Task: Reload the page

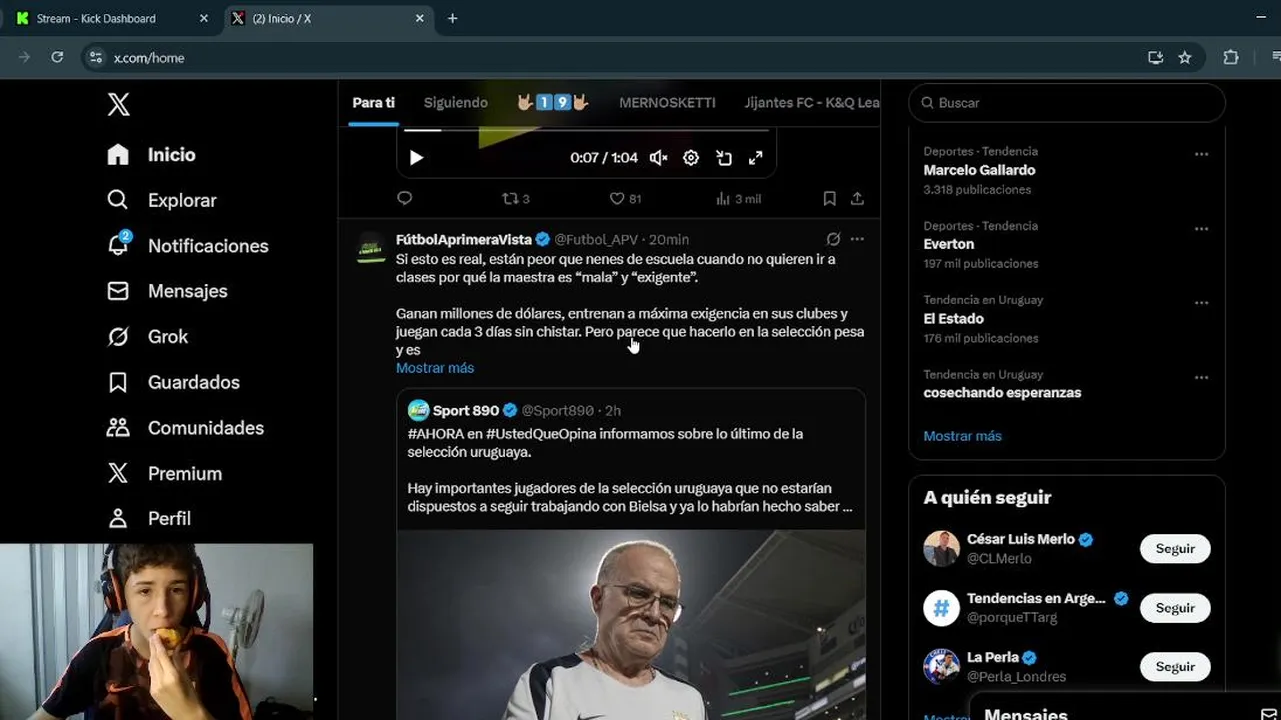Action: point(57,57)
